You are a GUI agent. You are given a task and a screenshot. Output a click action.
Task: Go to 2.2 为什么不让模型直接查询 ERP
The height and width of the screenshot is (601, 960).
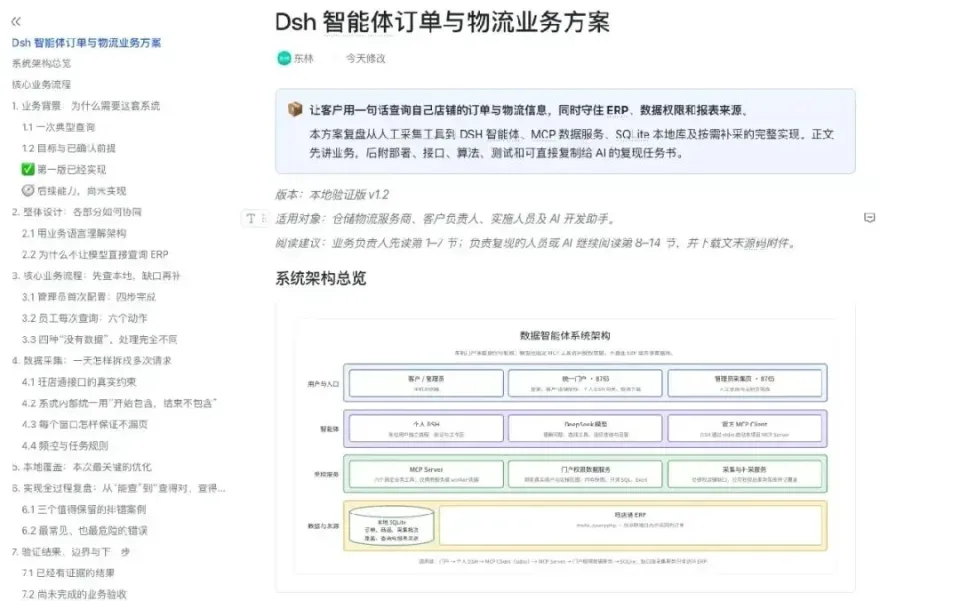pyautogui.click(x=95, y=255)
